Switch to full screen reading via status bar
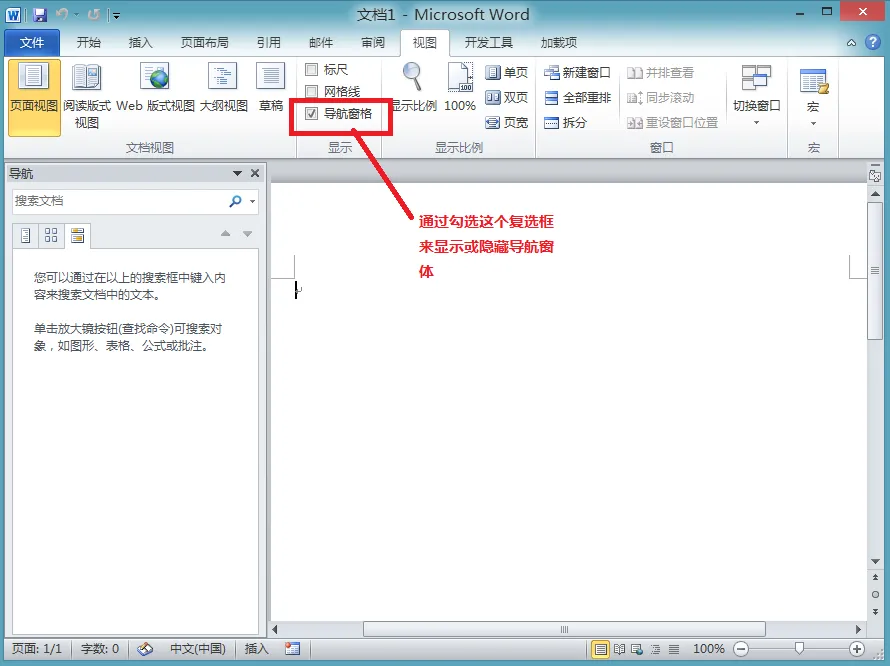Screen dimensions: 890x666 (619, 648)
